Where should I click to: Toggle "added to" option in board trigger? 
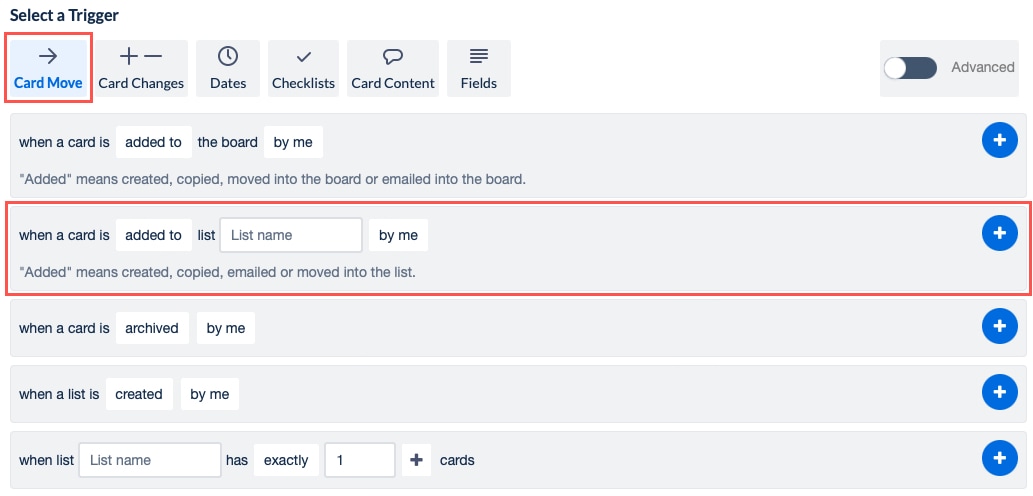pos(153,142)
